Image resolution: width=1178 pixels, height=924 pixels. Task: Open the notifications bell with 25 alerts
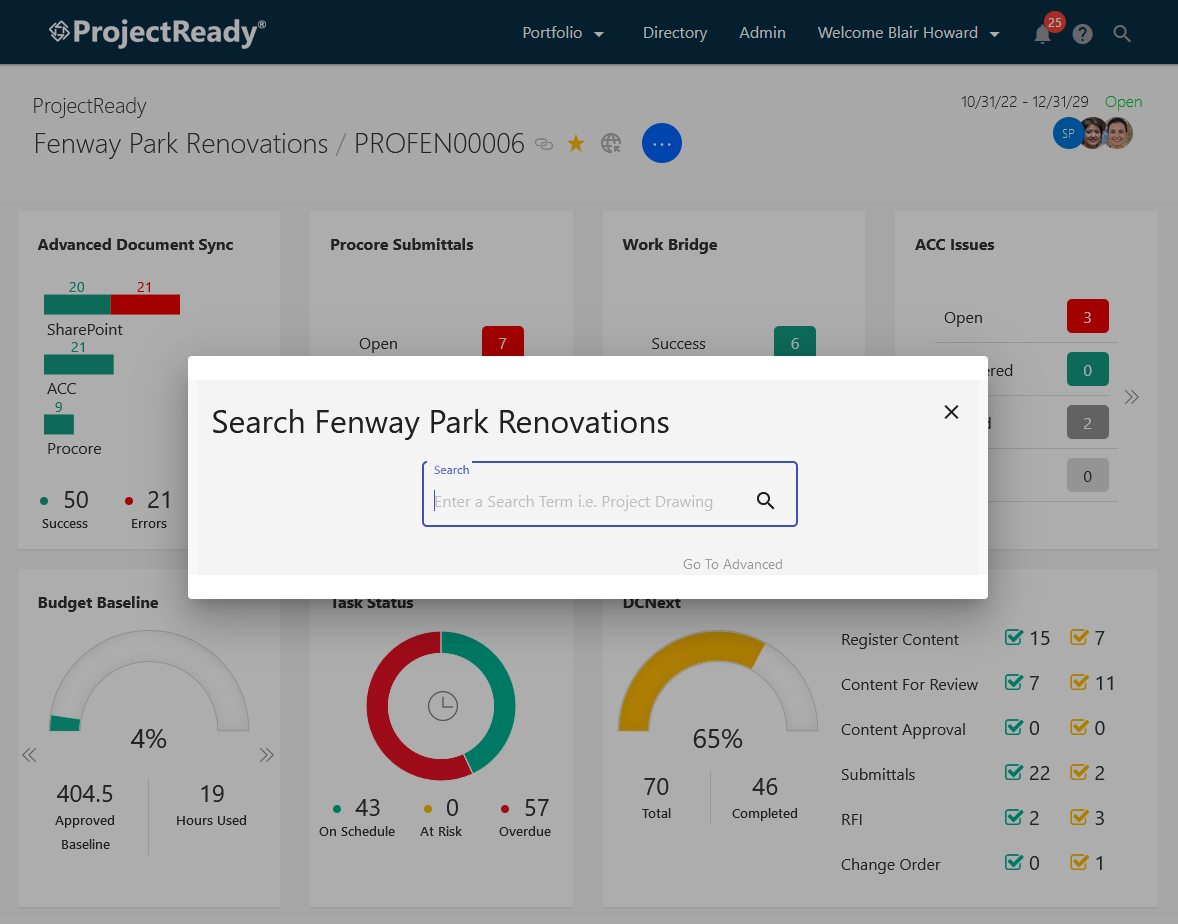click(1041, 33)
